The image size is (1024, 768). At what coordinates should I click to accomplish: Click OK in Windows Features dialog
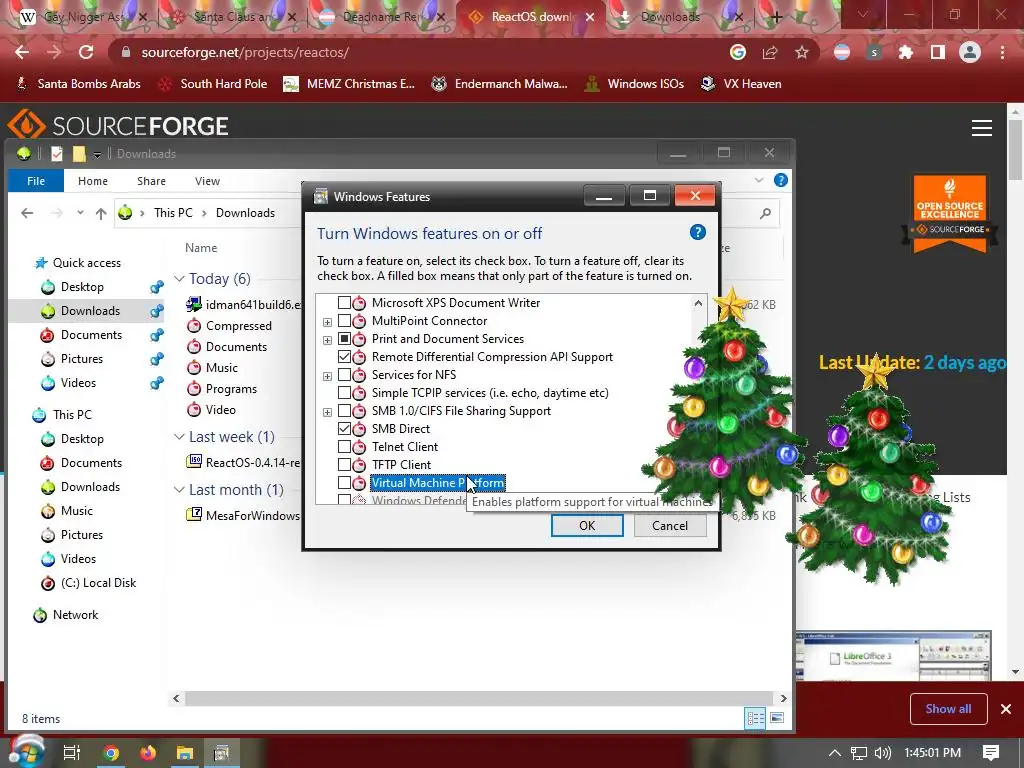click(x=587, y=526)
